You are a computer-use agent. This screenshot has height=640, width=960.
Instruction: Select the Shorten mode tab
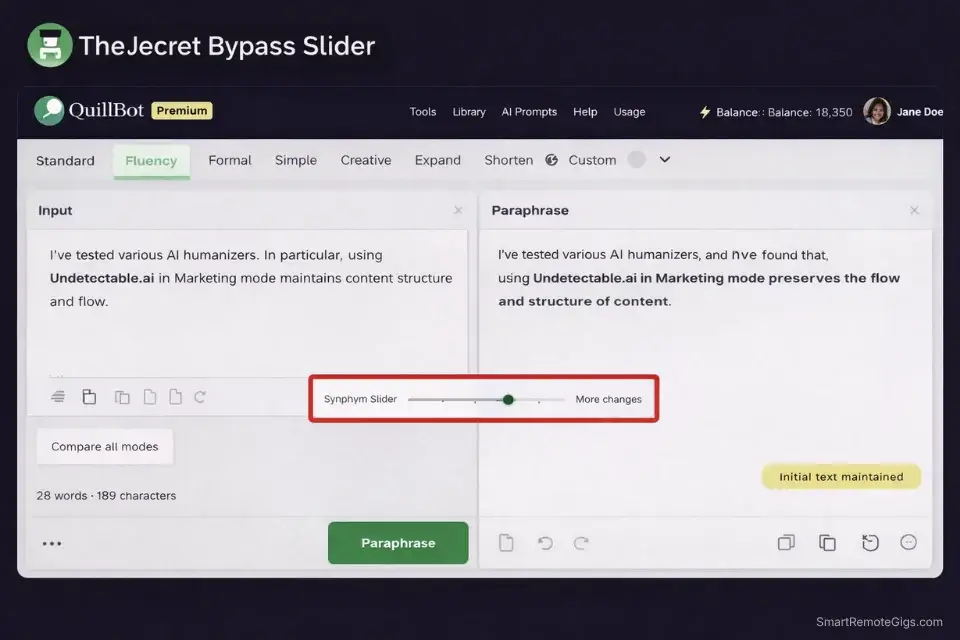(508, 160)
